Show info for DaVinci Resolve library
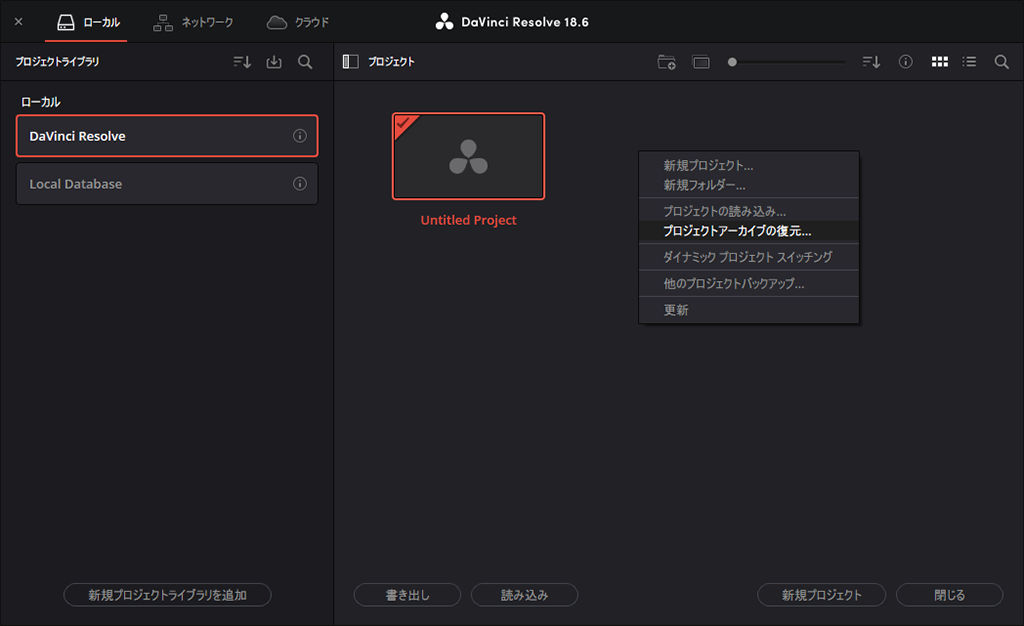This screenshot has width=1024, height=626. pos(300,136)
